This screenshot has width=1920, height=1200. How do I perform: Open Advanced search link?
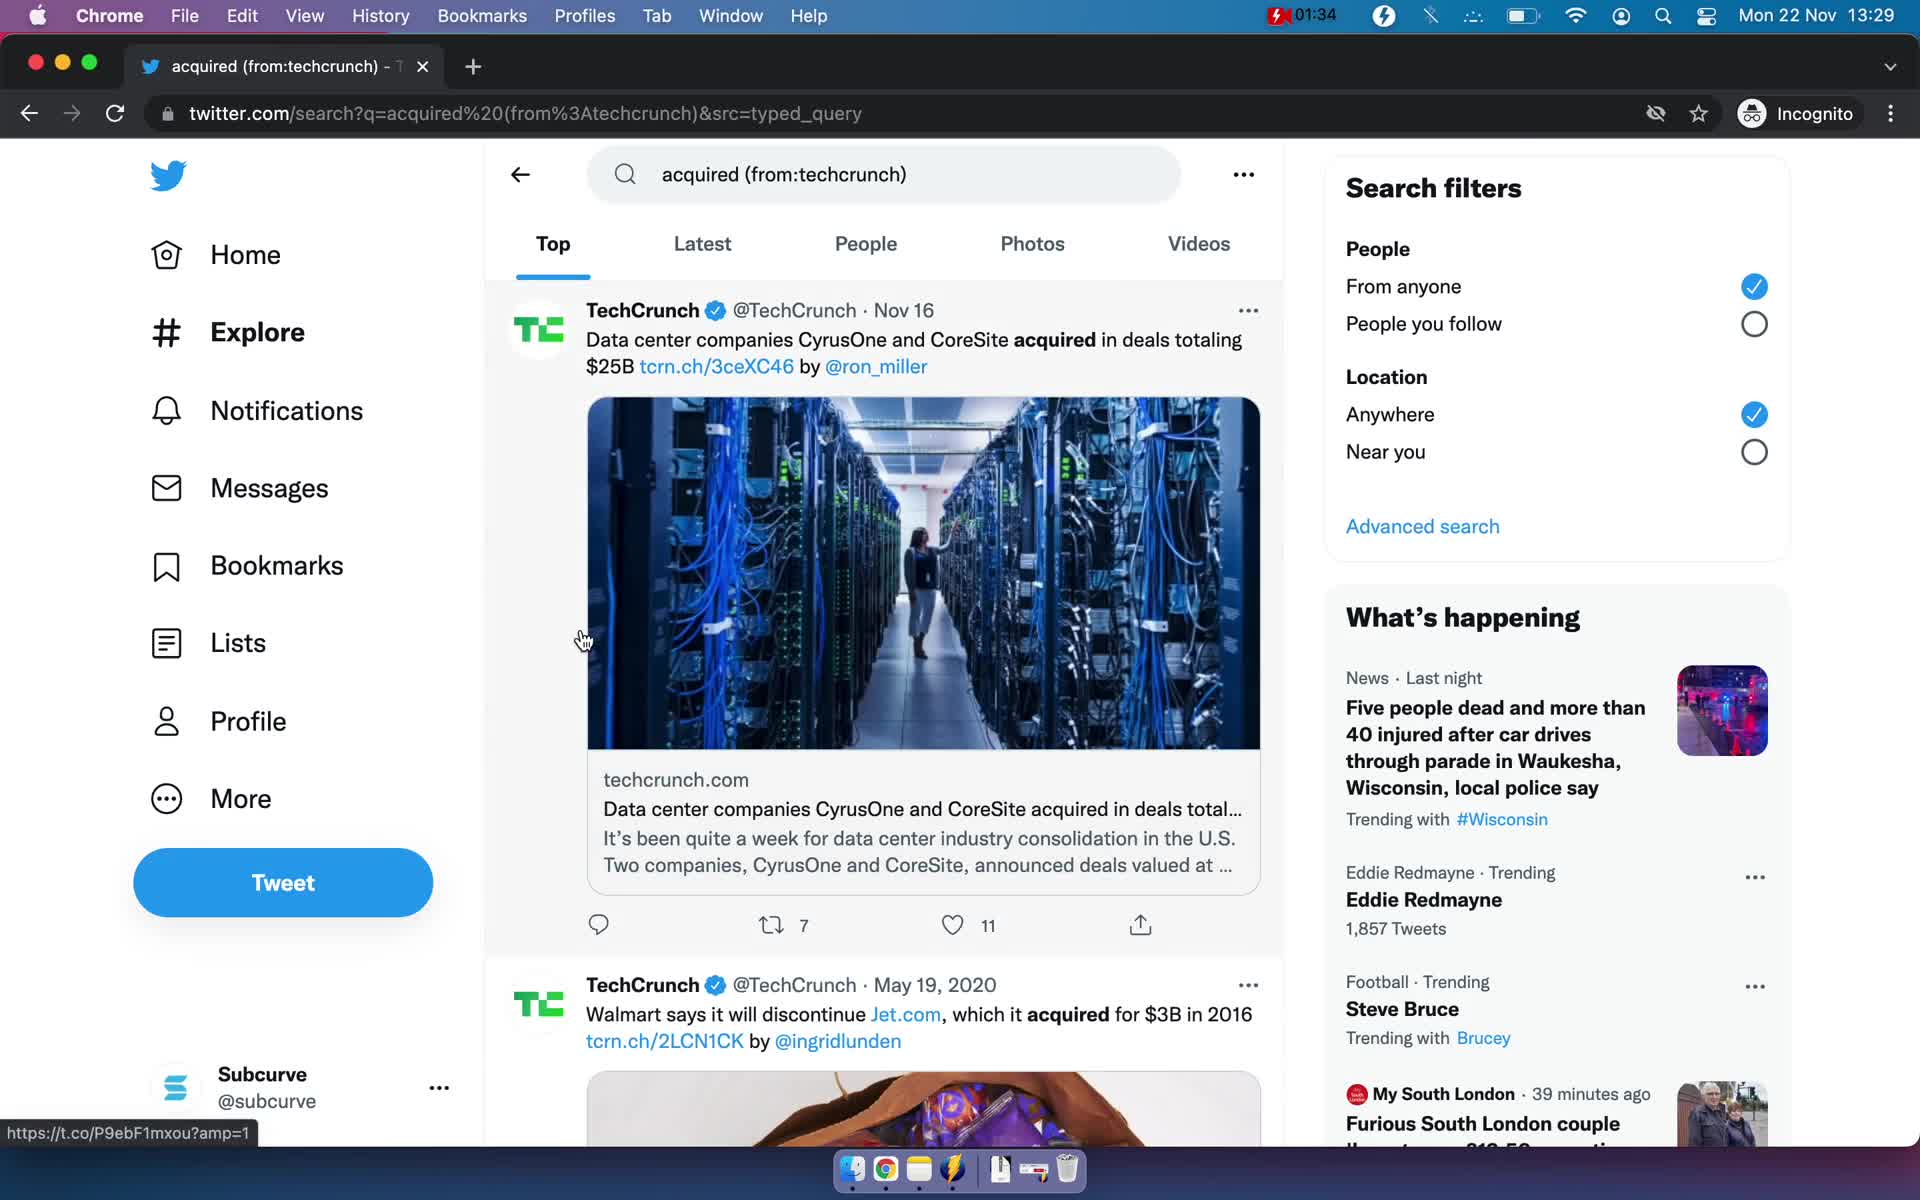(x=1422, y=527)
